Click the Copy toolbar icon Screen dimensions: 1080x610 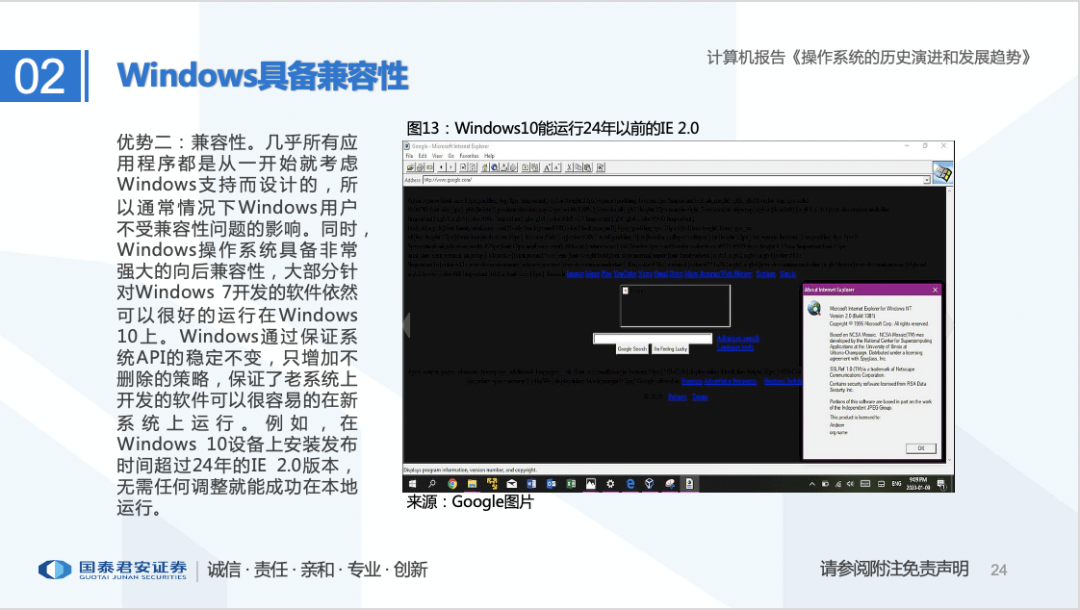(578, 167)
